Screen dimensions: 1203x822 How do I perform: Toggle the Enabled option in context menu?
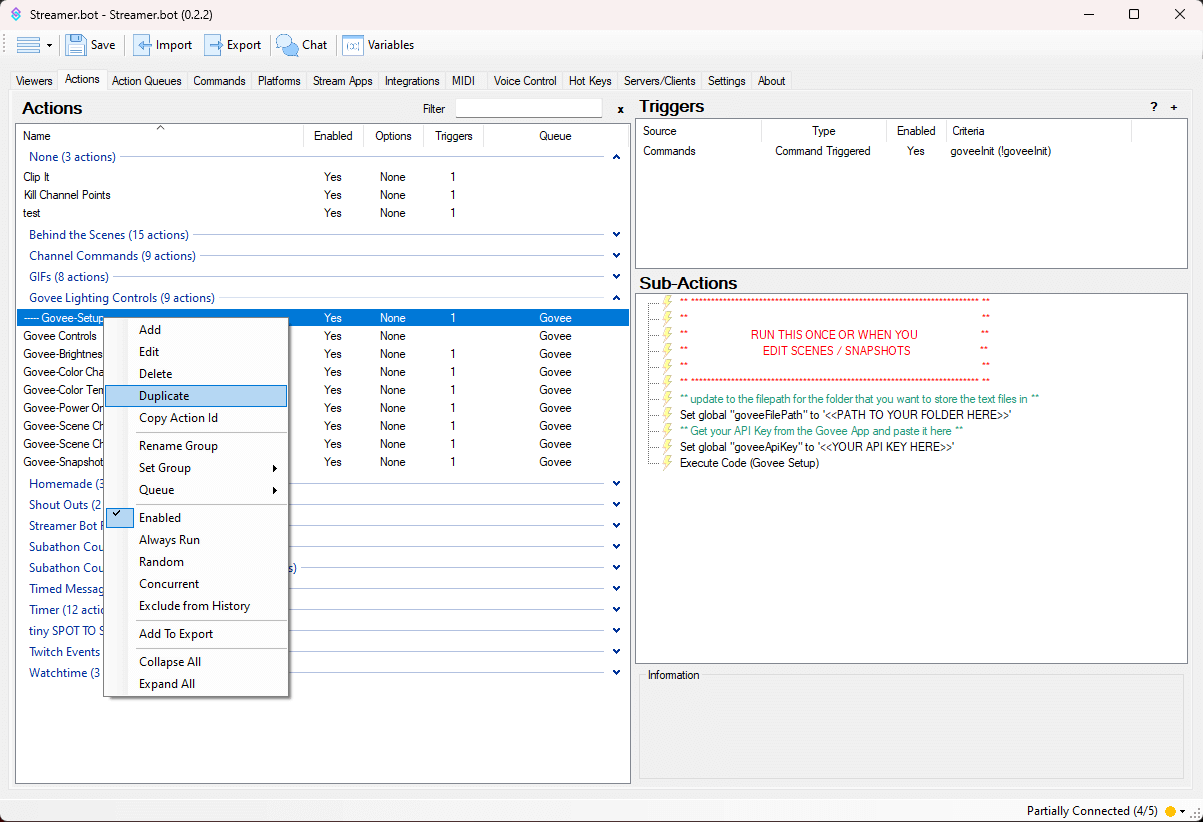point(160,518)
